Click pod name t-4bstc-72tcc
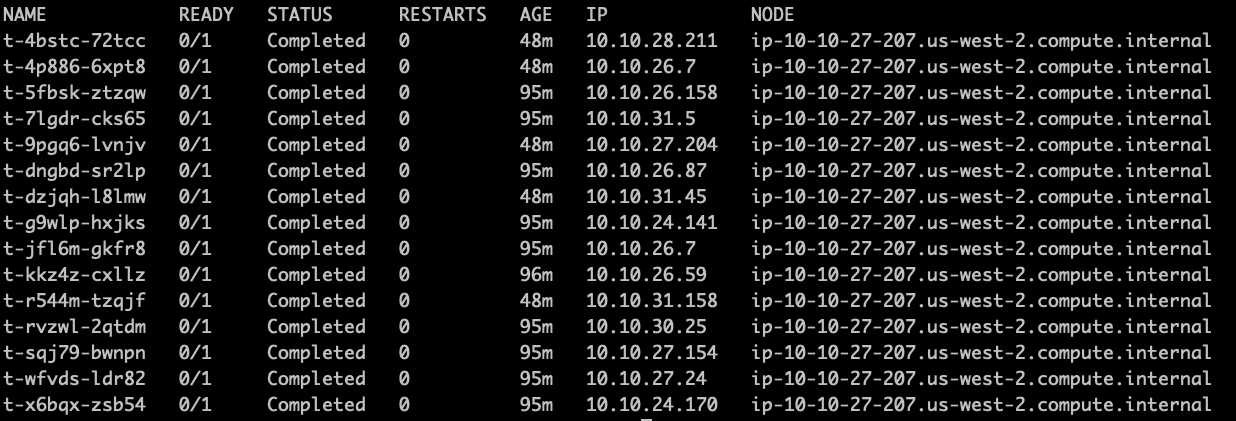The image size is (1236, 421). (x=75, y=41)
